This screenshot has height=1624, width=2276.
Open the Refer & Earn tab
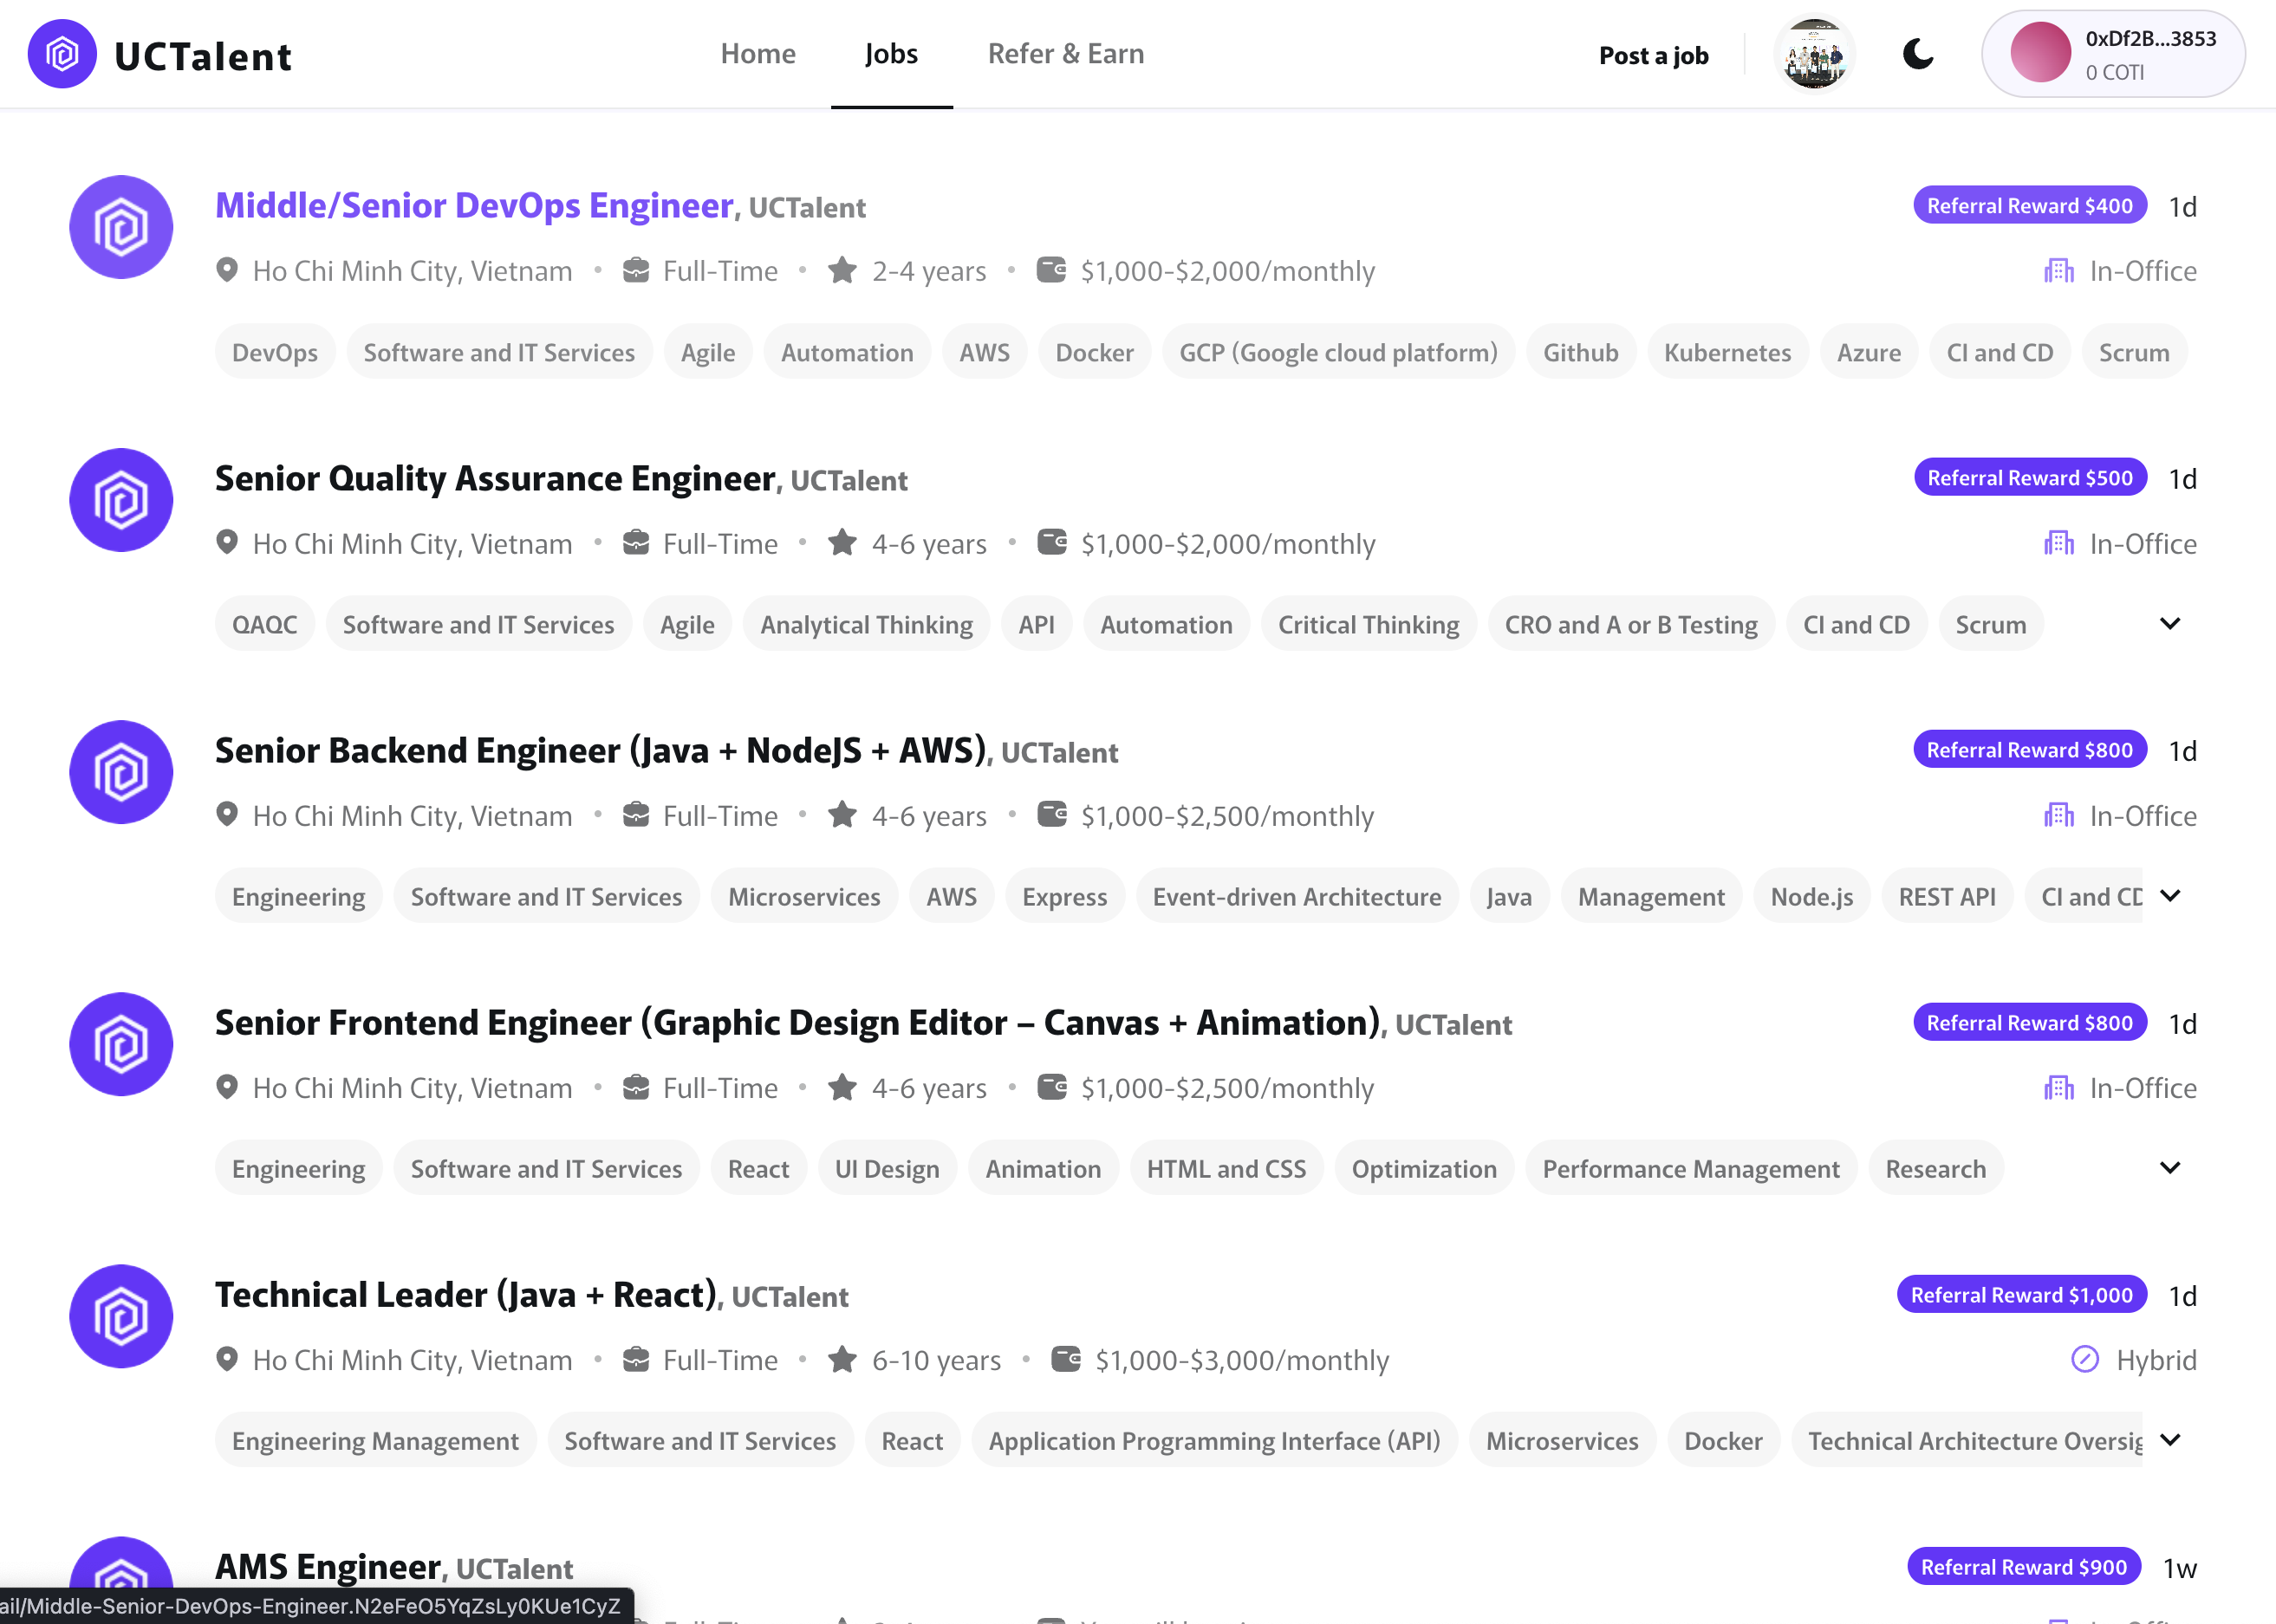(x=1065, y=54)
